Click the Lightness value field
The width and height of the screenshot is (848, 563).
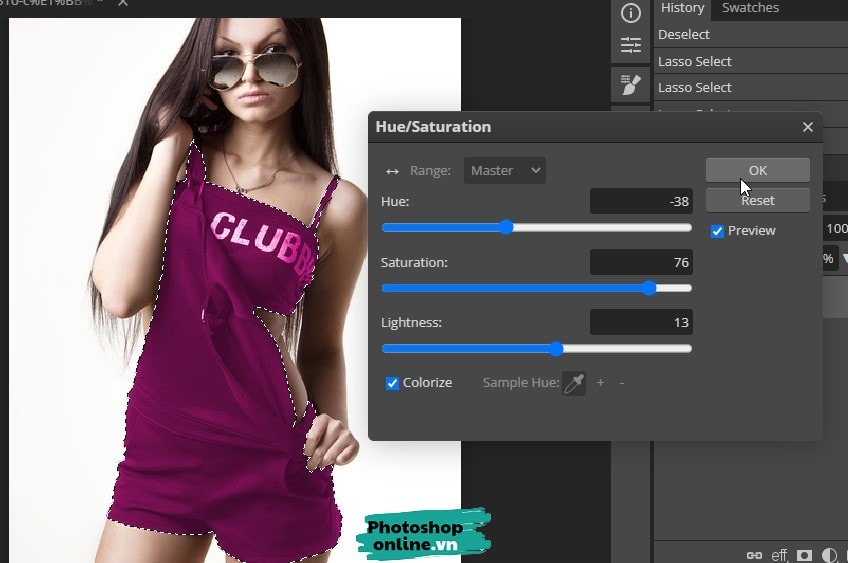pos(641,322)
